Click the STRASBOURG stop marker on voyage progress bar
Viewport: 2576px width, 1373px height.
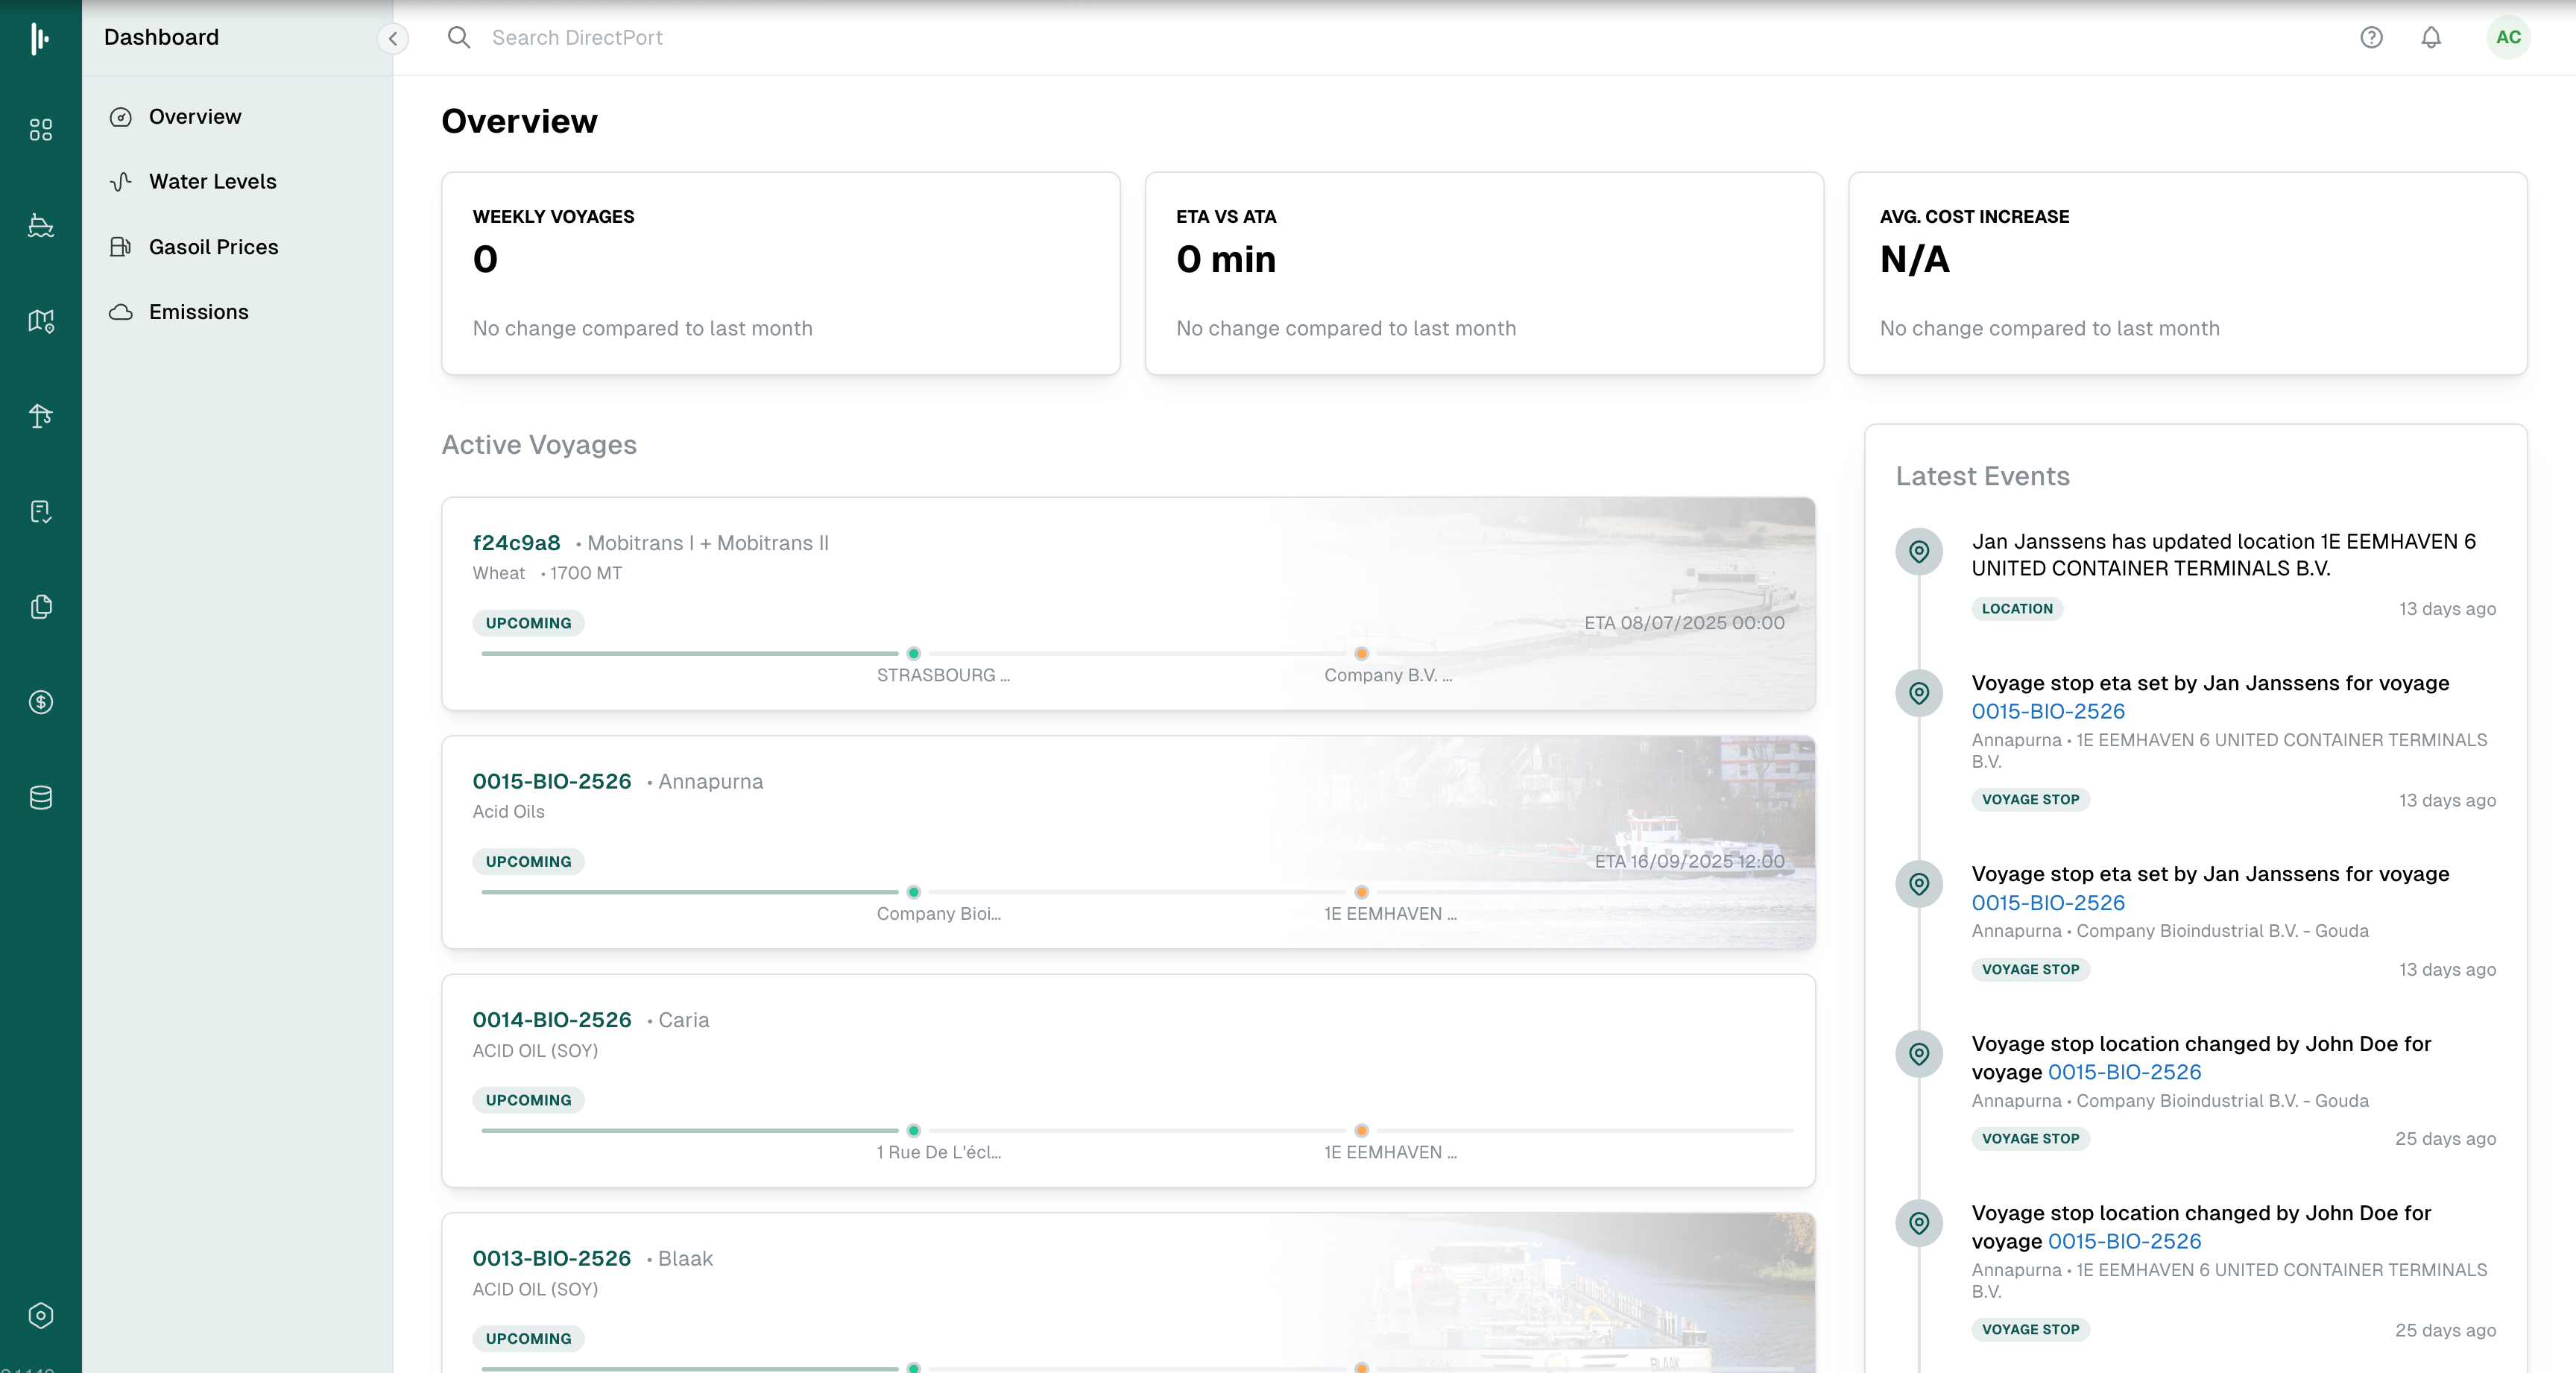(913, 653)
